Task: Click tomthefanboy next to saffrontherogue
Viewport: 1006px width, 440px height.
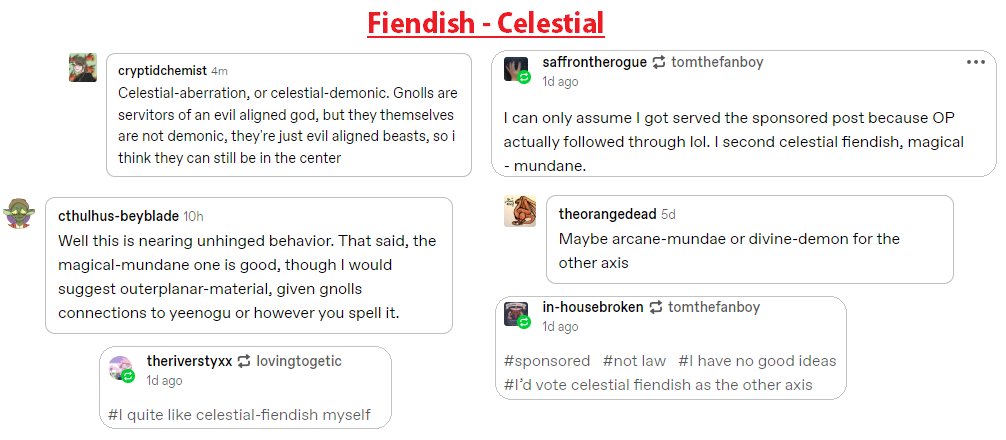Action: (x=717, y=63)
